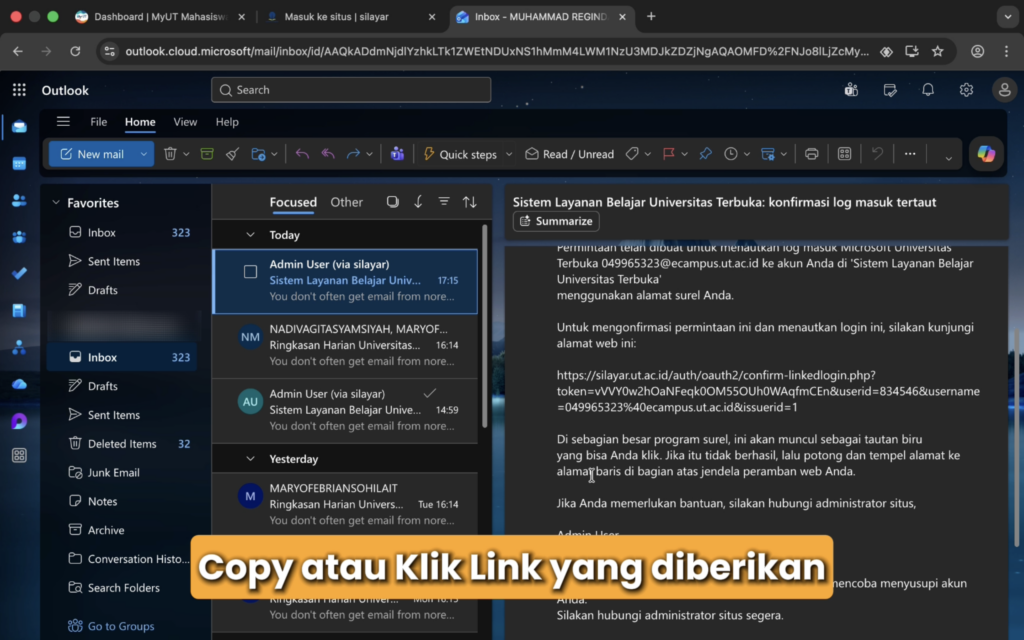Open the filter icon above the message list
This screenshot has width=1024, height=640.
click(x=443, y=201)
